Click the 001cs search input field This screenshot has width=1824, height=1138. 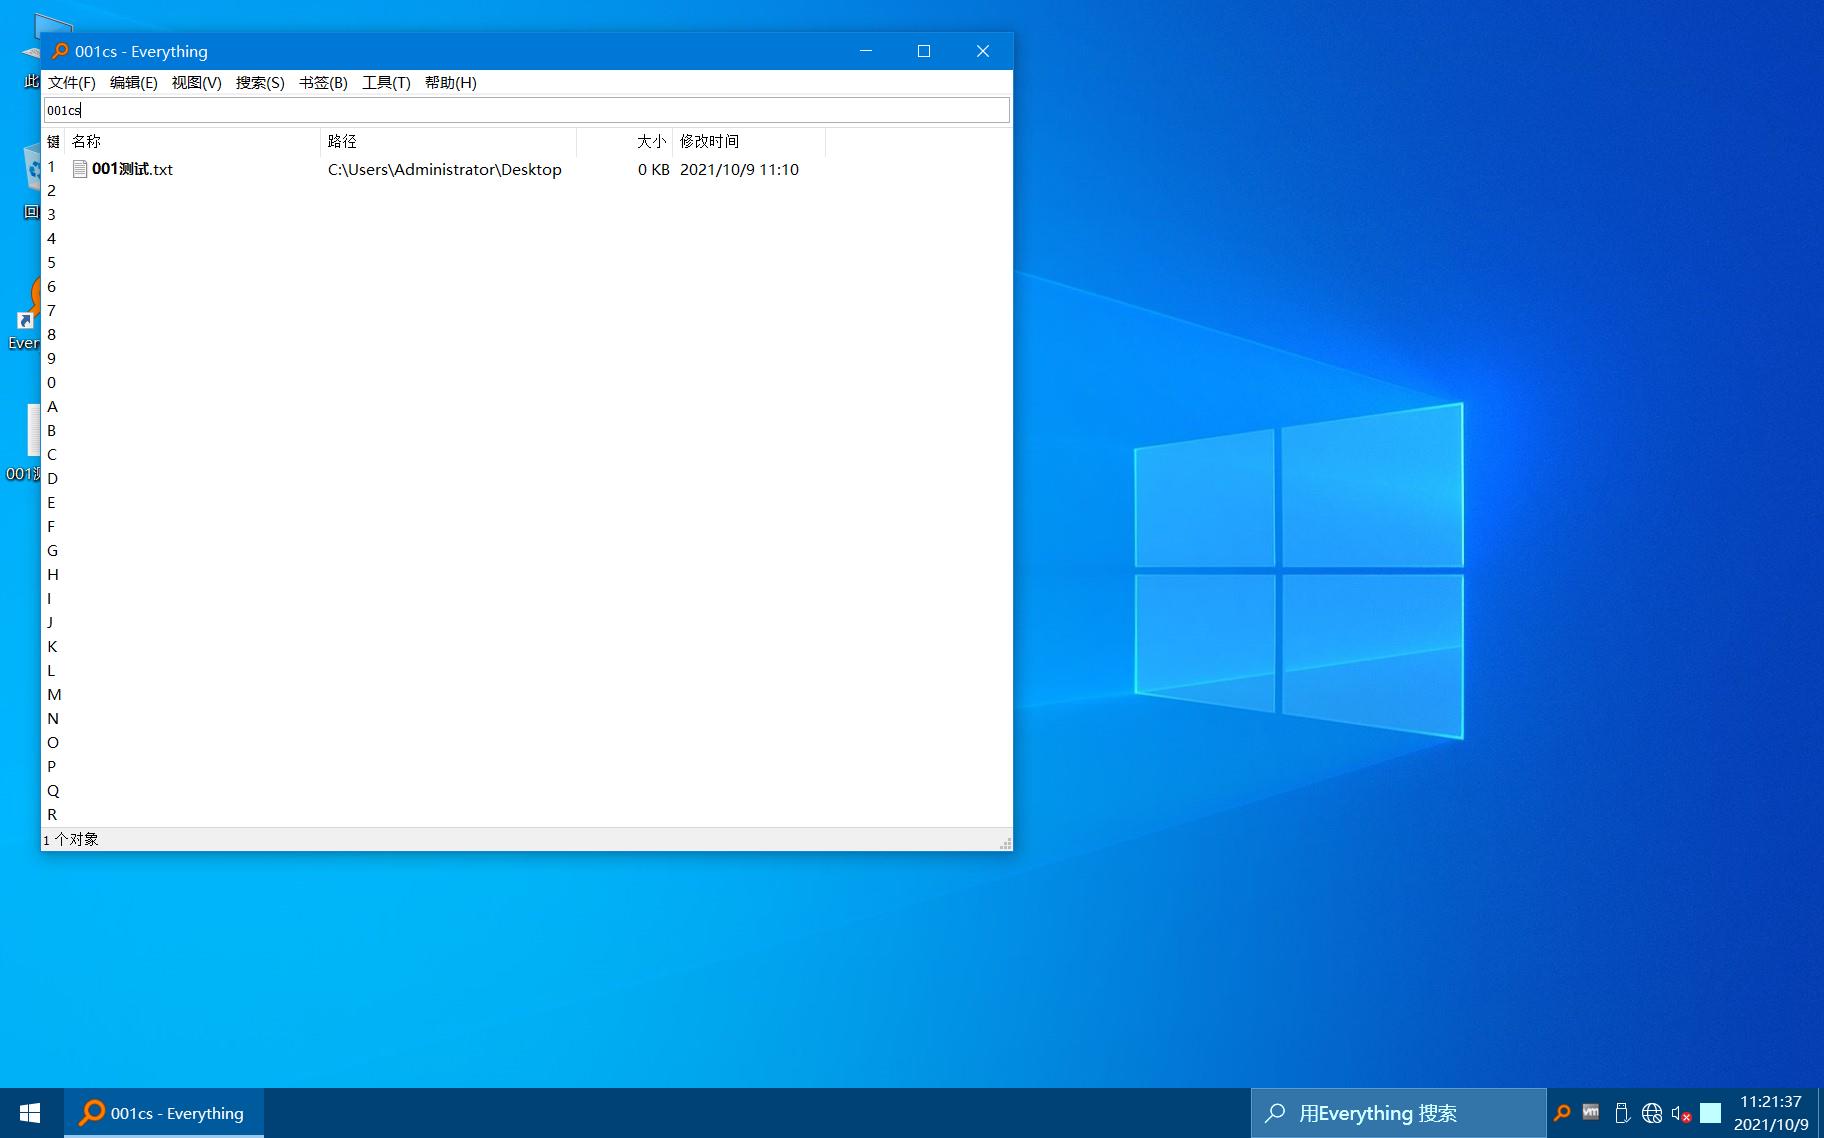[x=526, y=110]
